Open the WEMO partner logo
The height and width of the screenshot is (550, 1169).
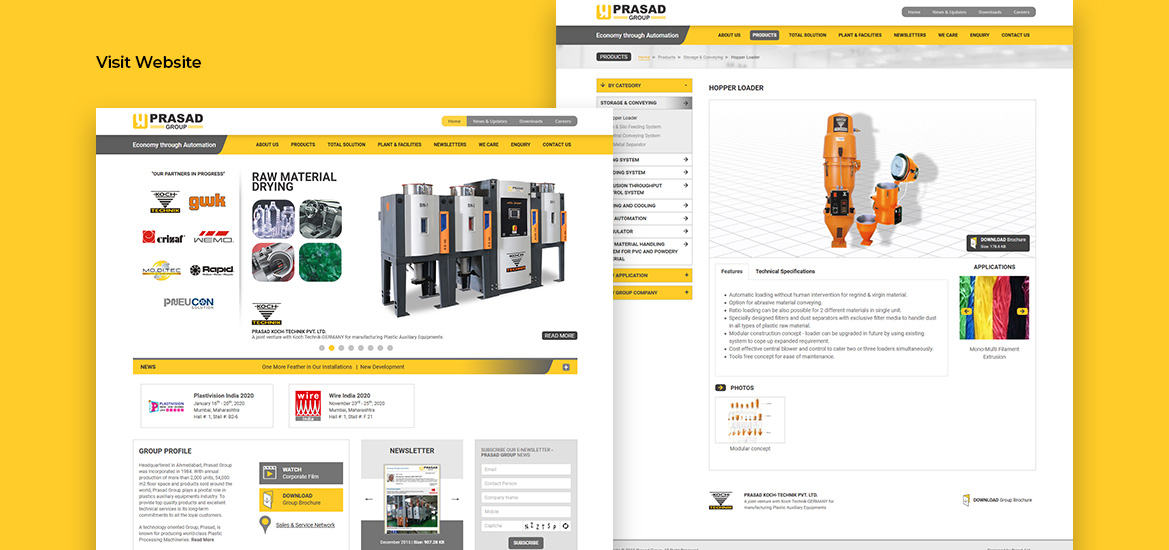(213, 238)
